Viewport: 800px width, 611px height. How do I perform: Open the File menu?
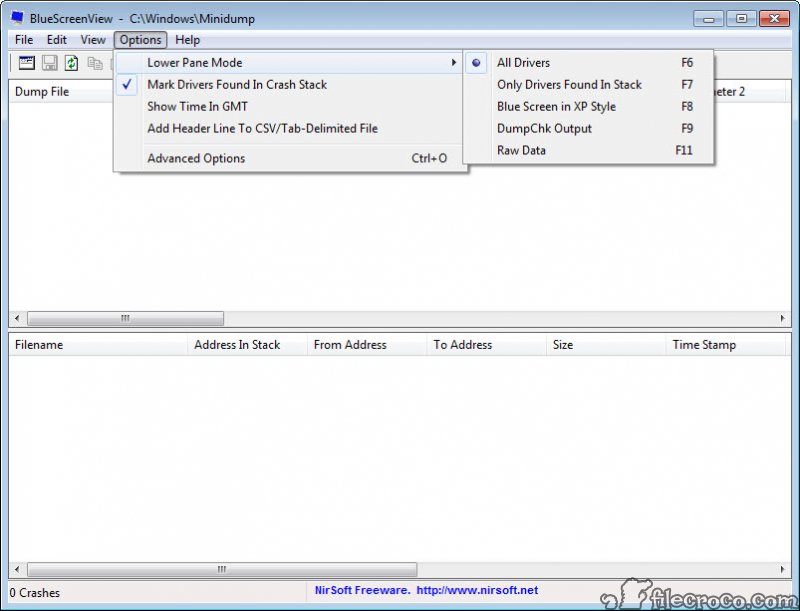(x=24, y=40)
